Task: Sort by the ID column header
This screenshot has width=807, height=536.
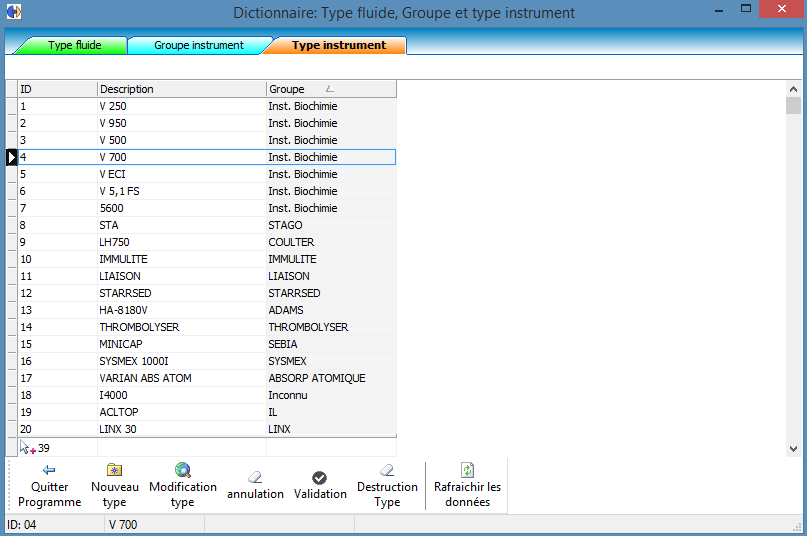Action: click(x=58, y=89)
